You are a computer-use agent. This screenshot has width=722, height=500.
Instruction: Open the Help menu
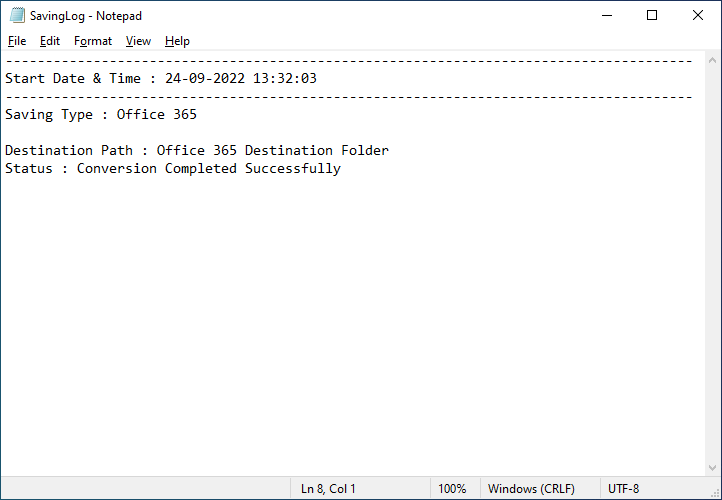177,41
